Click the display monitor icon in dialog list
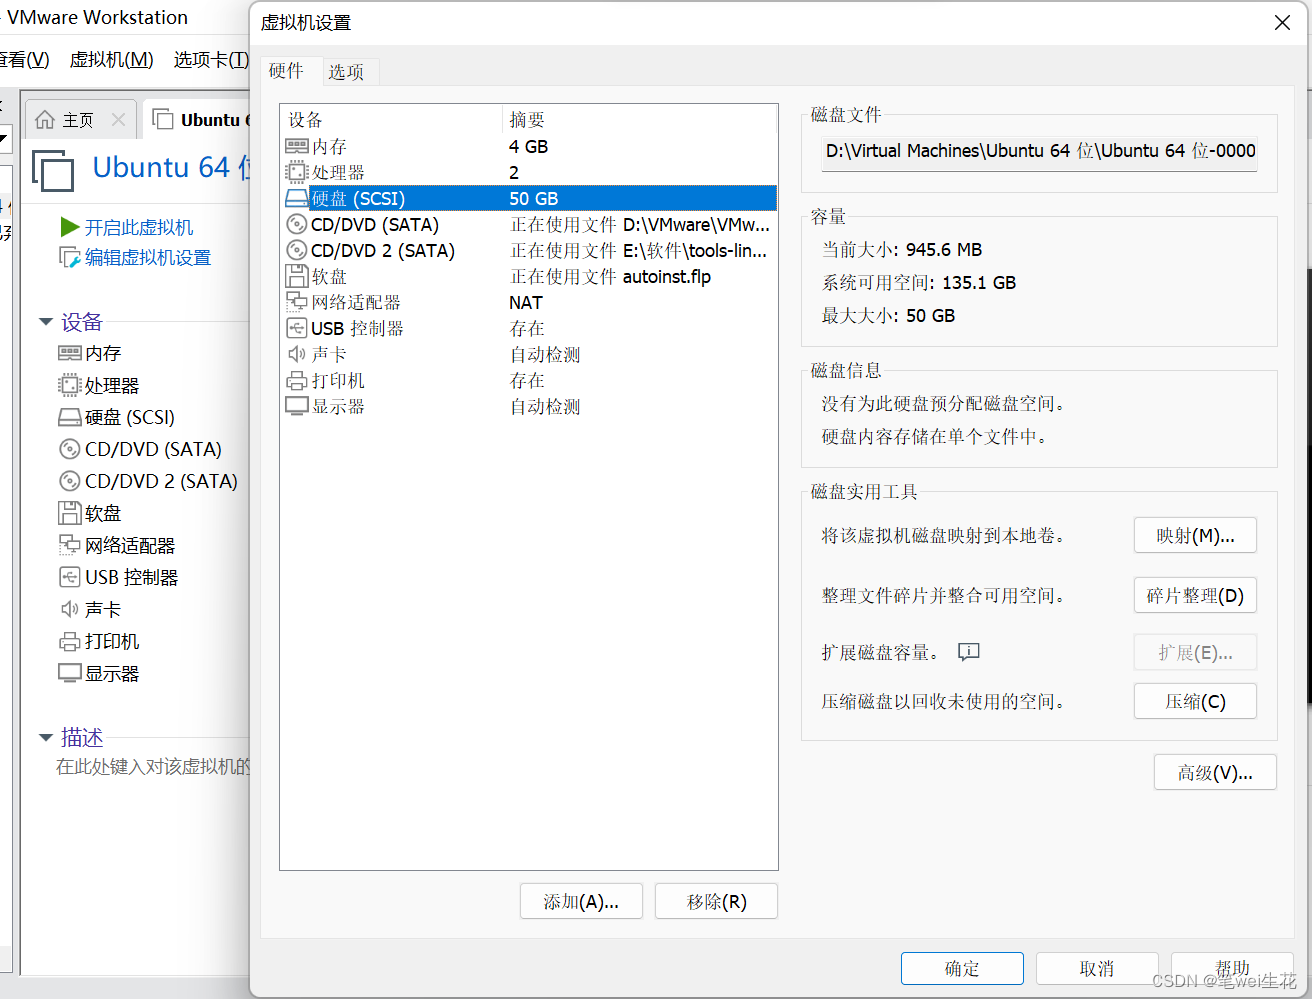Screen dimensions: 1312x999 coord(296,406)
